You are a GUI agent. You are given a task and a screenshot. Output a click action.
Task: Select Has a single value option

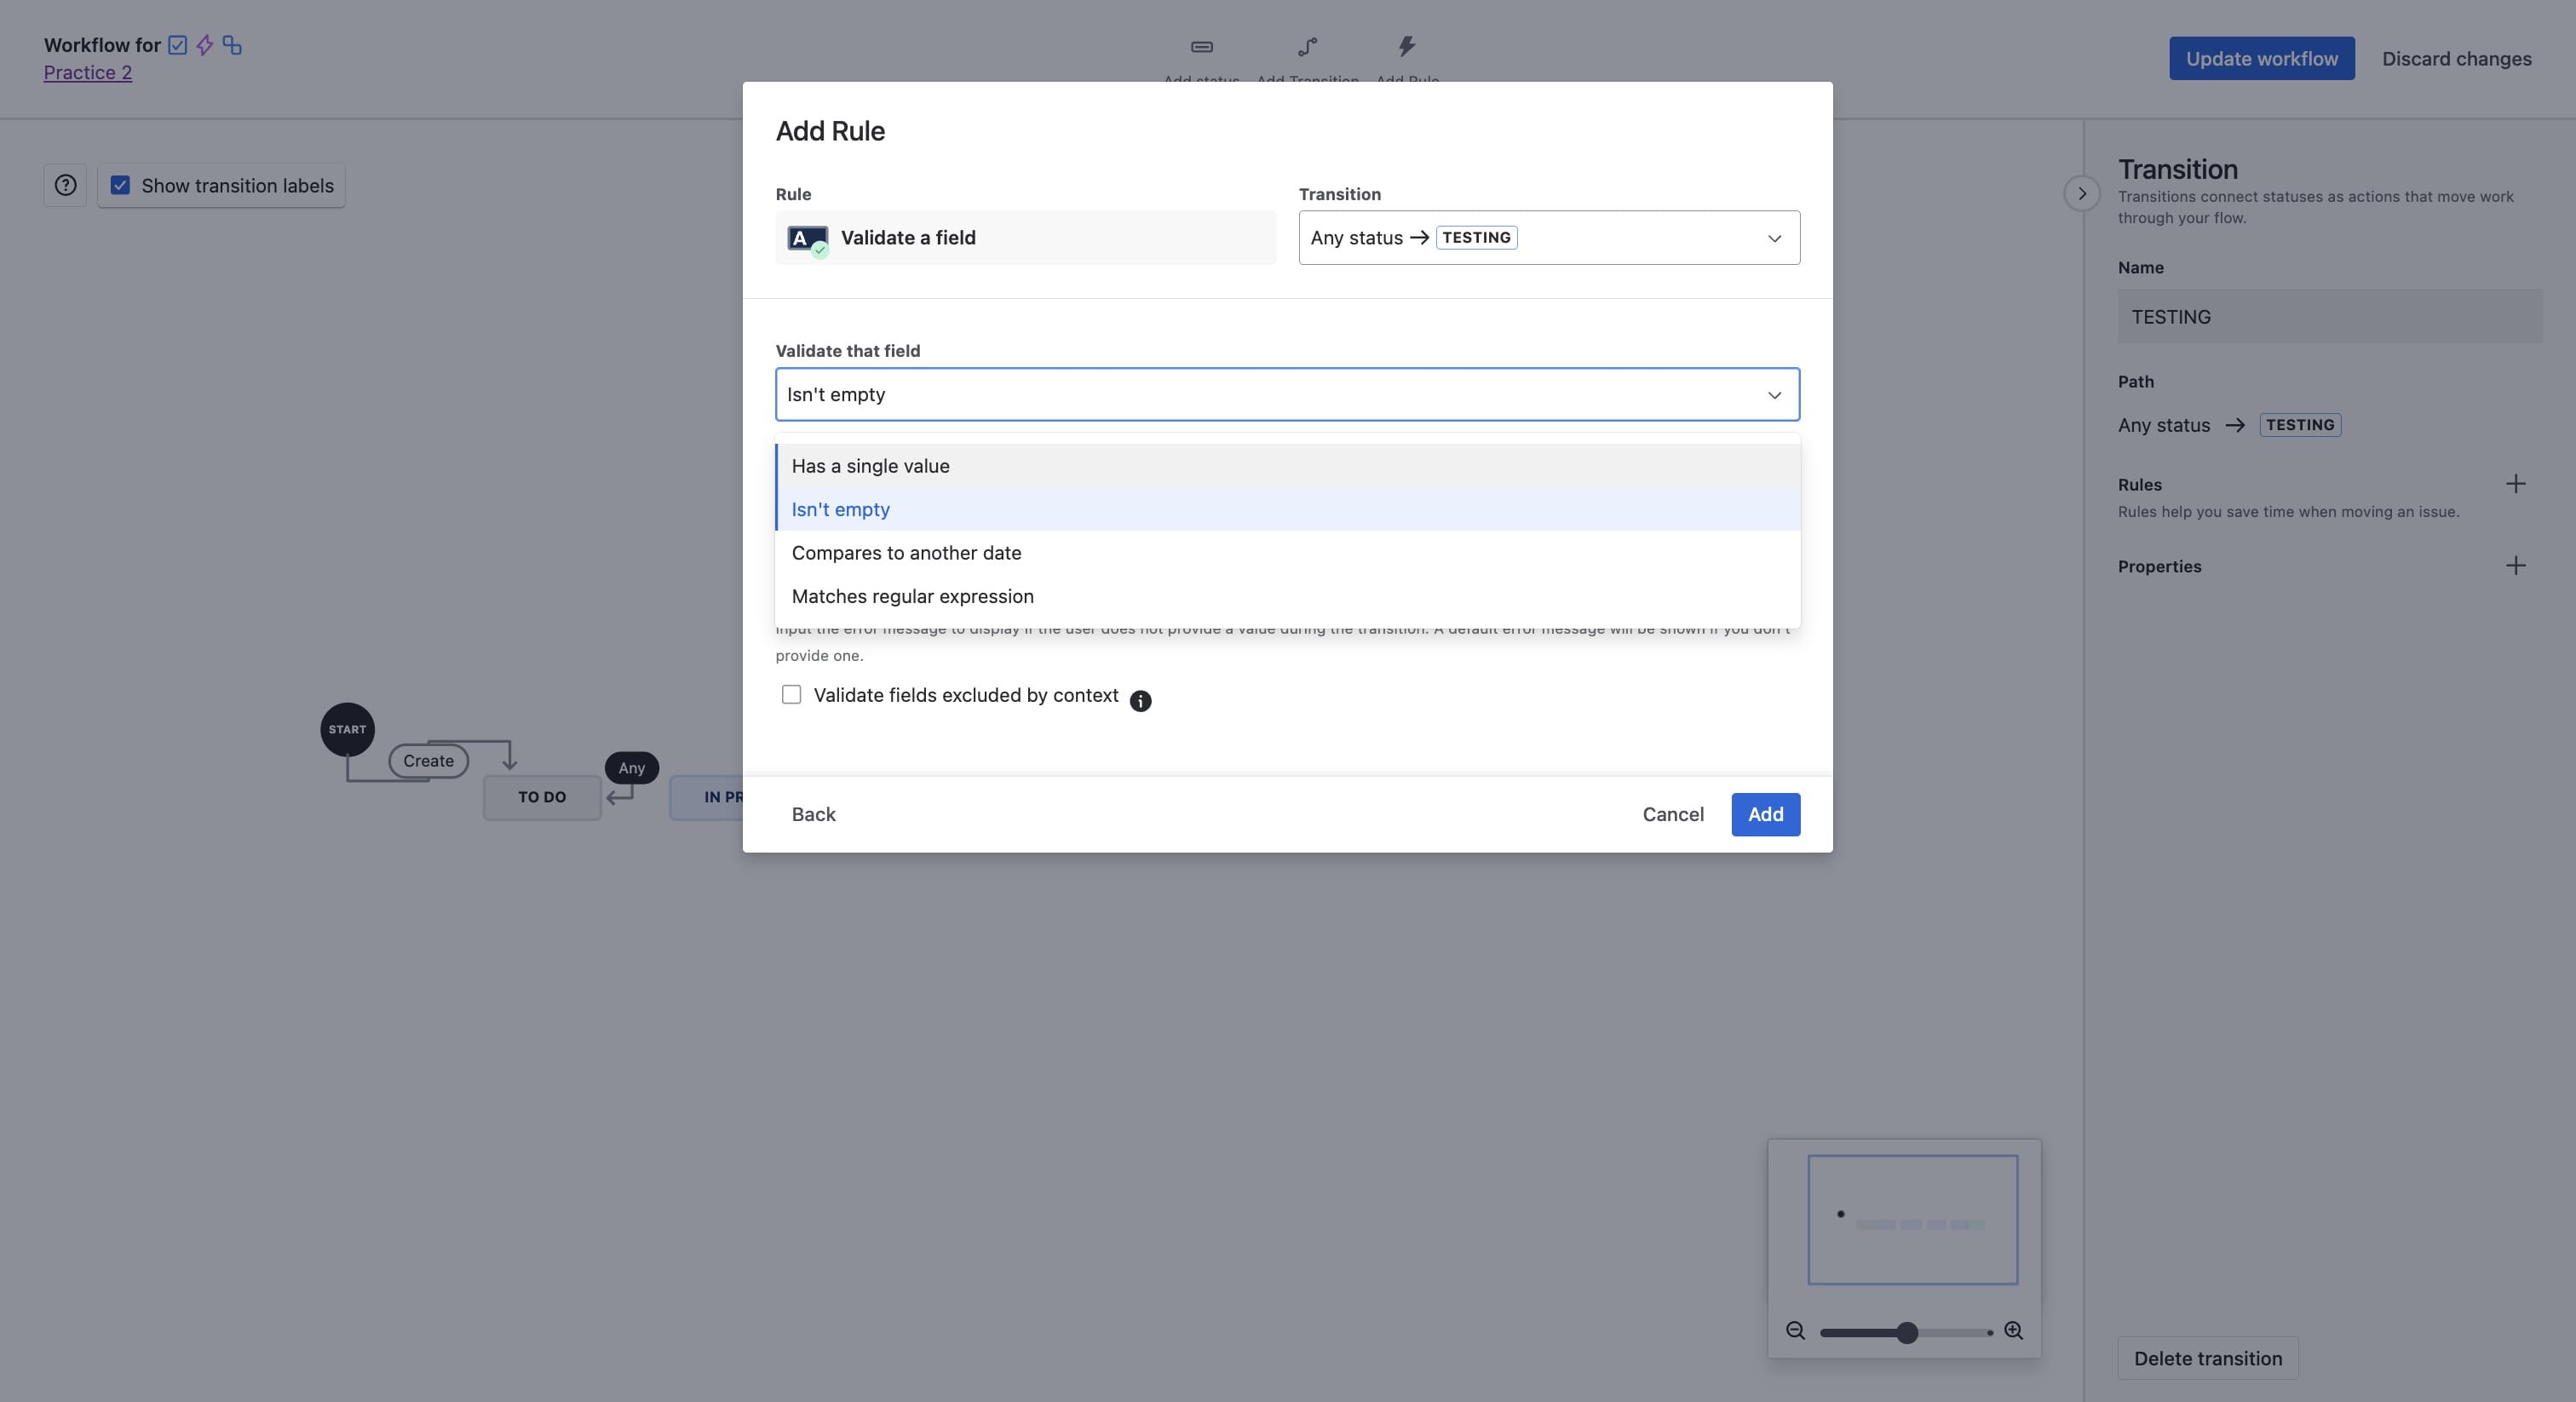pyautogui.click(x=1288, y=466)
